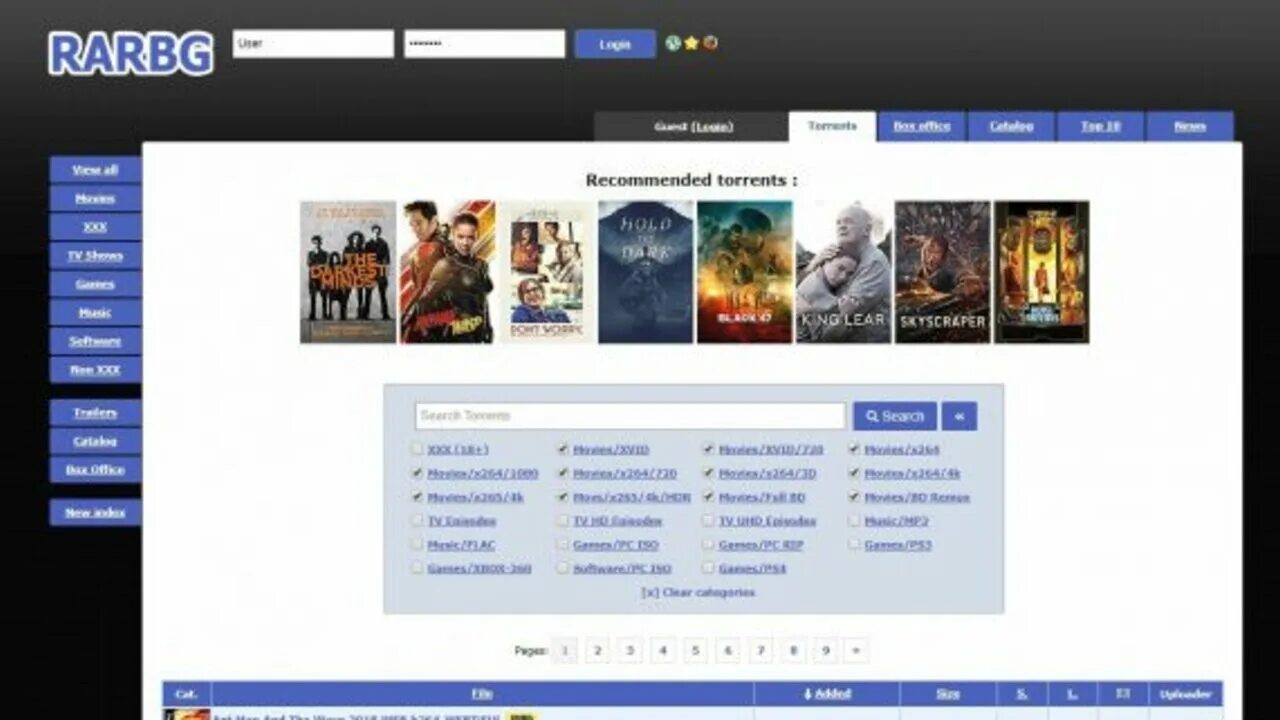Sort by the Size column header
This screenshot has height=720, width=1280.
(948, 694)
